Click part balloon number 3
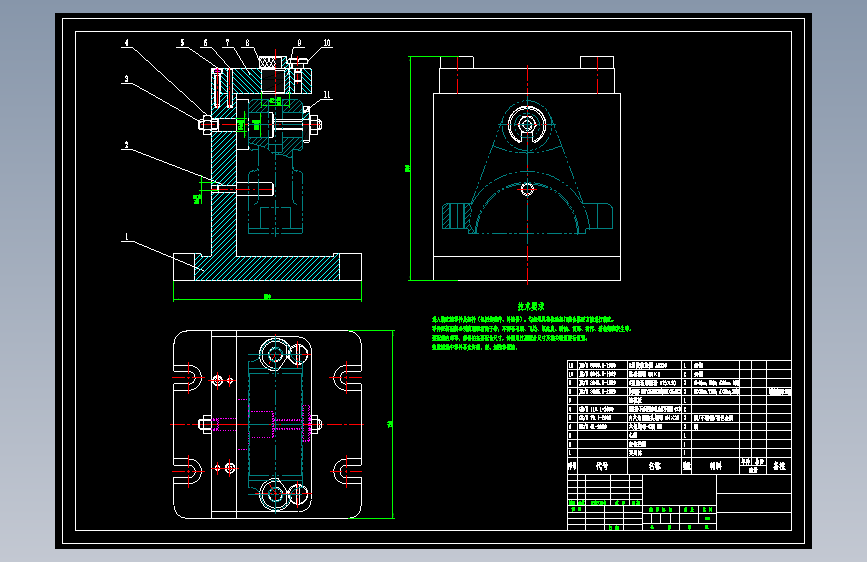The width and height of the screenshot is (867, 562). tap(127, 79)
